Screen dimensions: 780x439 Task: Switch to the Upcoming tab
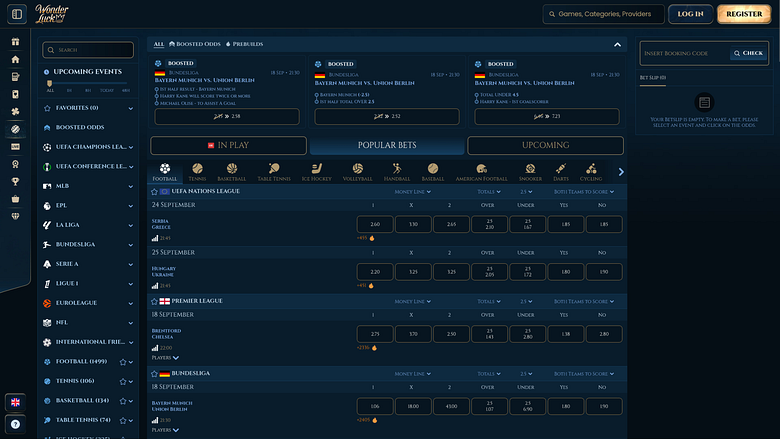(x=545, y=145)
